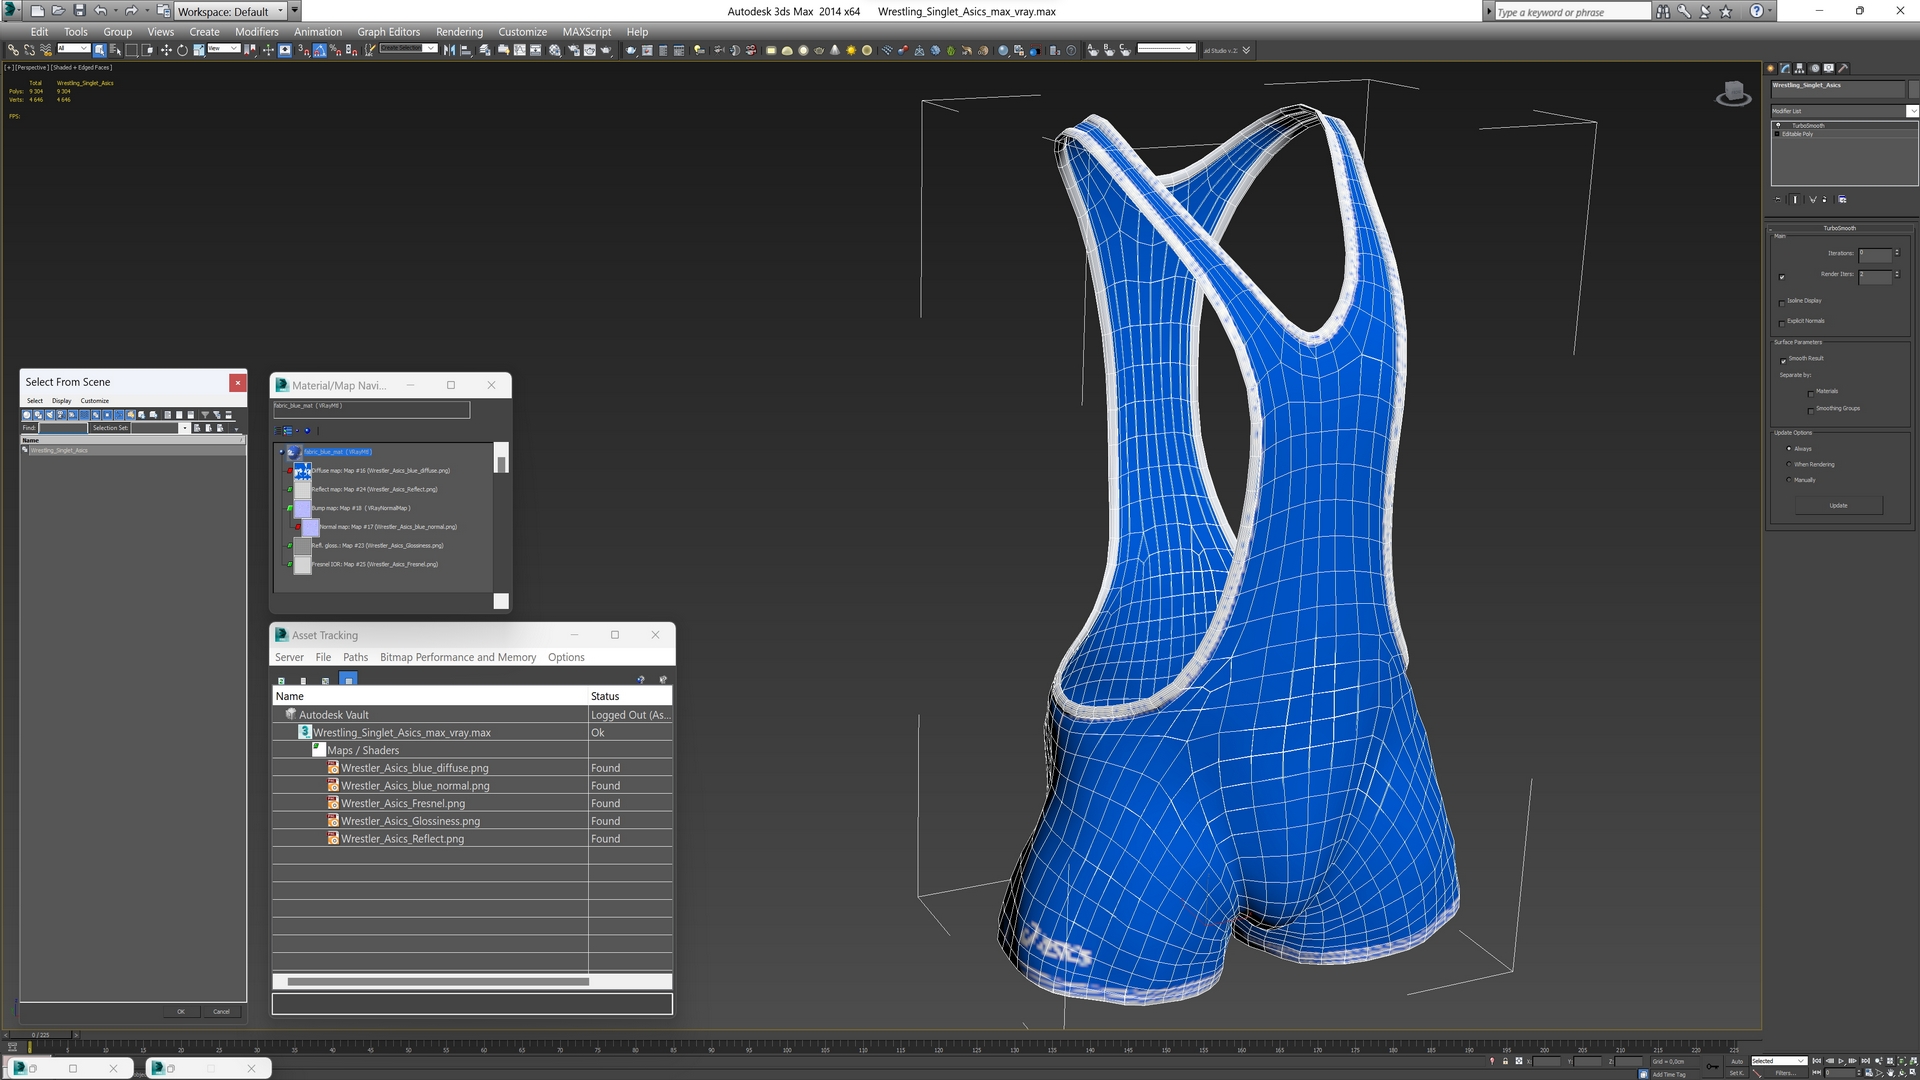Click the Pin Stack icon

tap(1778, 199)
